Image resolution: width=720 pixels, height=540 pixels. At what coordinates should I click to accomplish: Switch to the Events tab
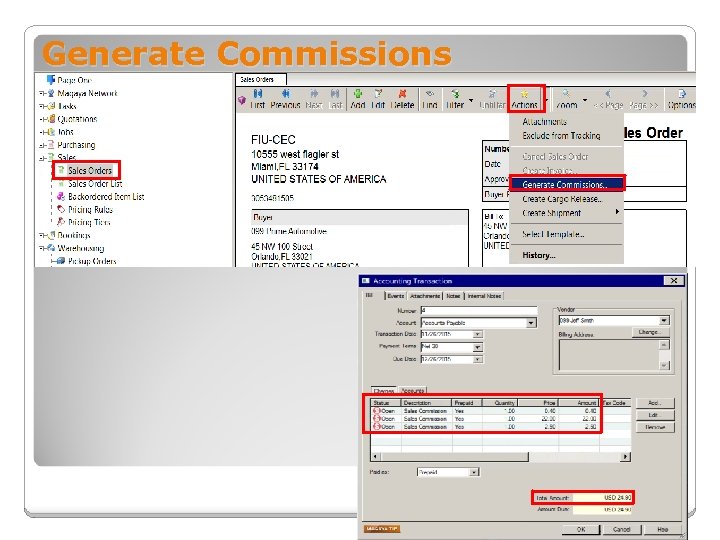coord(396,296)
